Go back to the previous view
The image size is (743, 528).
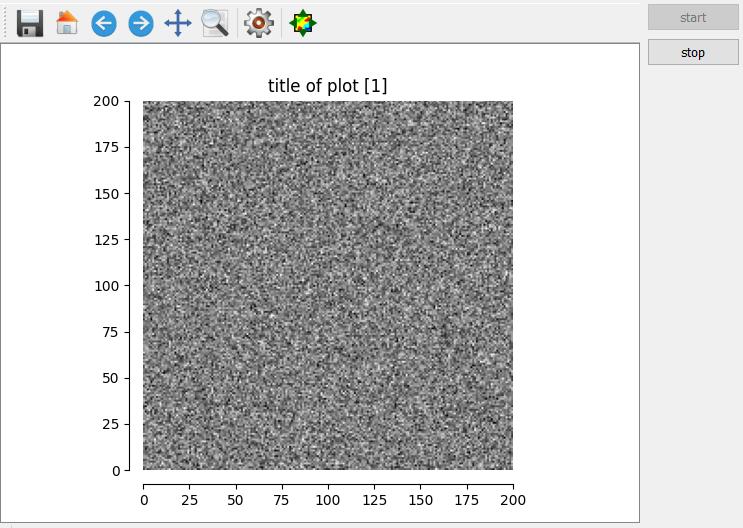pyautogui.click(x=104, y=23)
